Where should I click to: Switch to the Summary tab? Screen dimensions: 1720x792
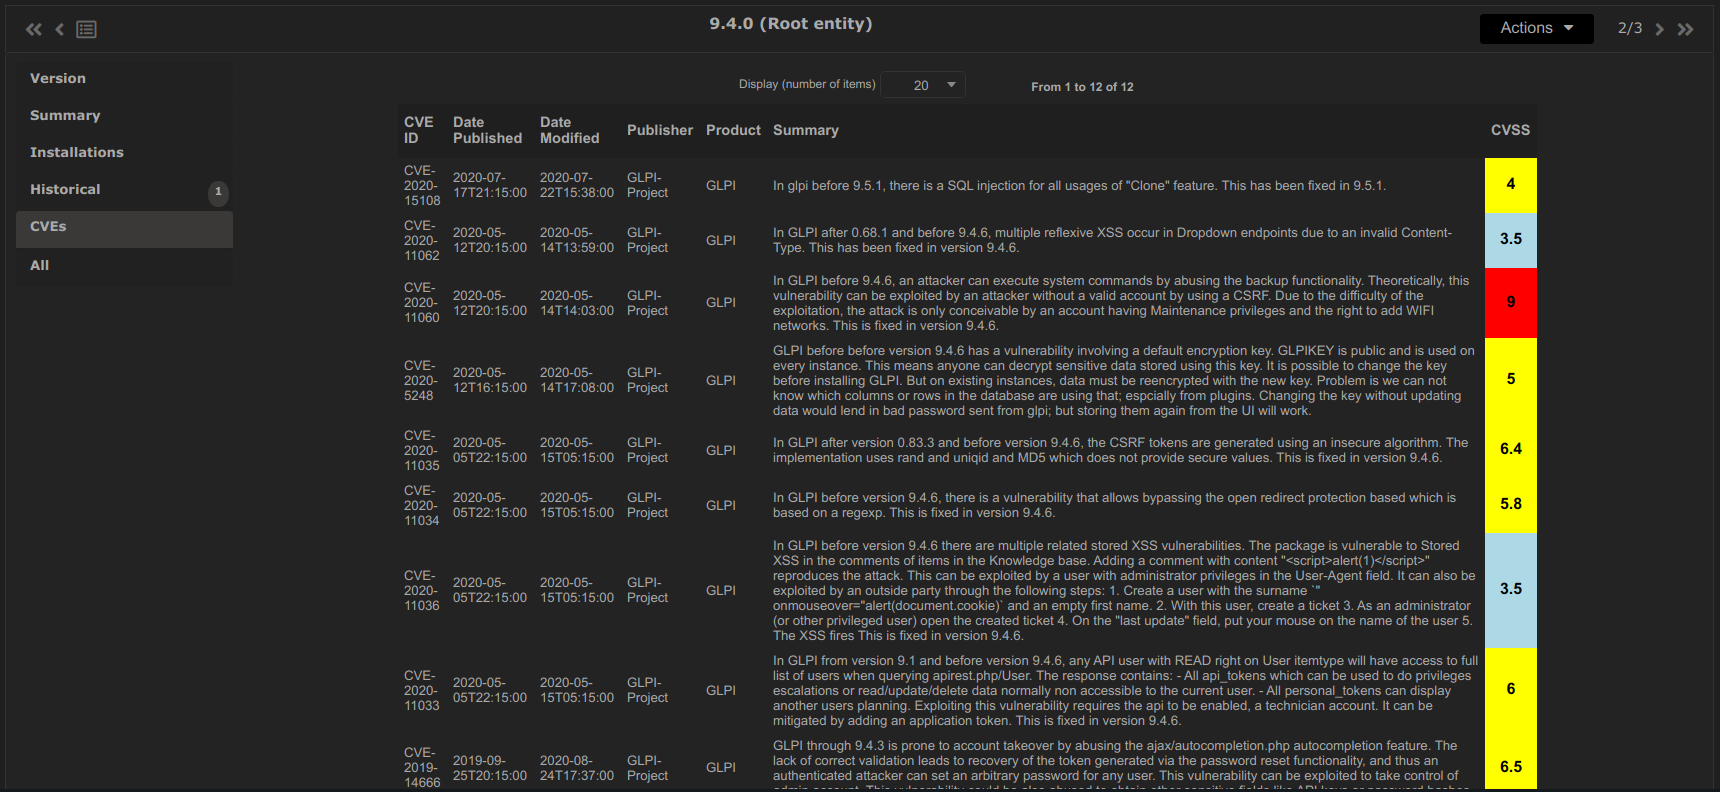(x=124, y=115)
